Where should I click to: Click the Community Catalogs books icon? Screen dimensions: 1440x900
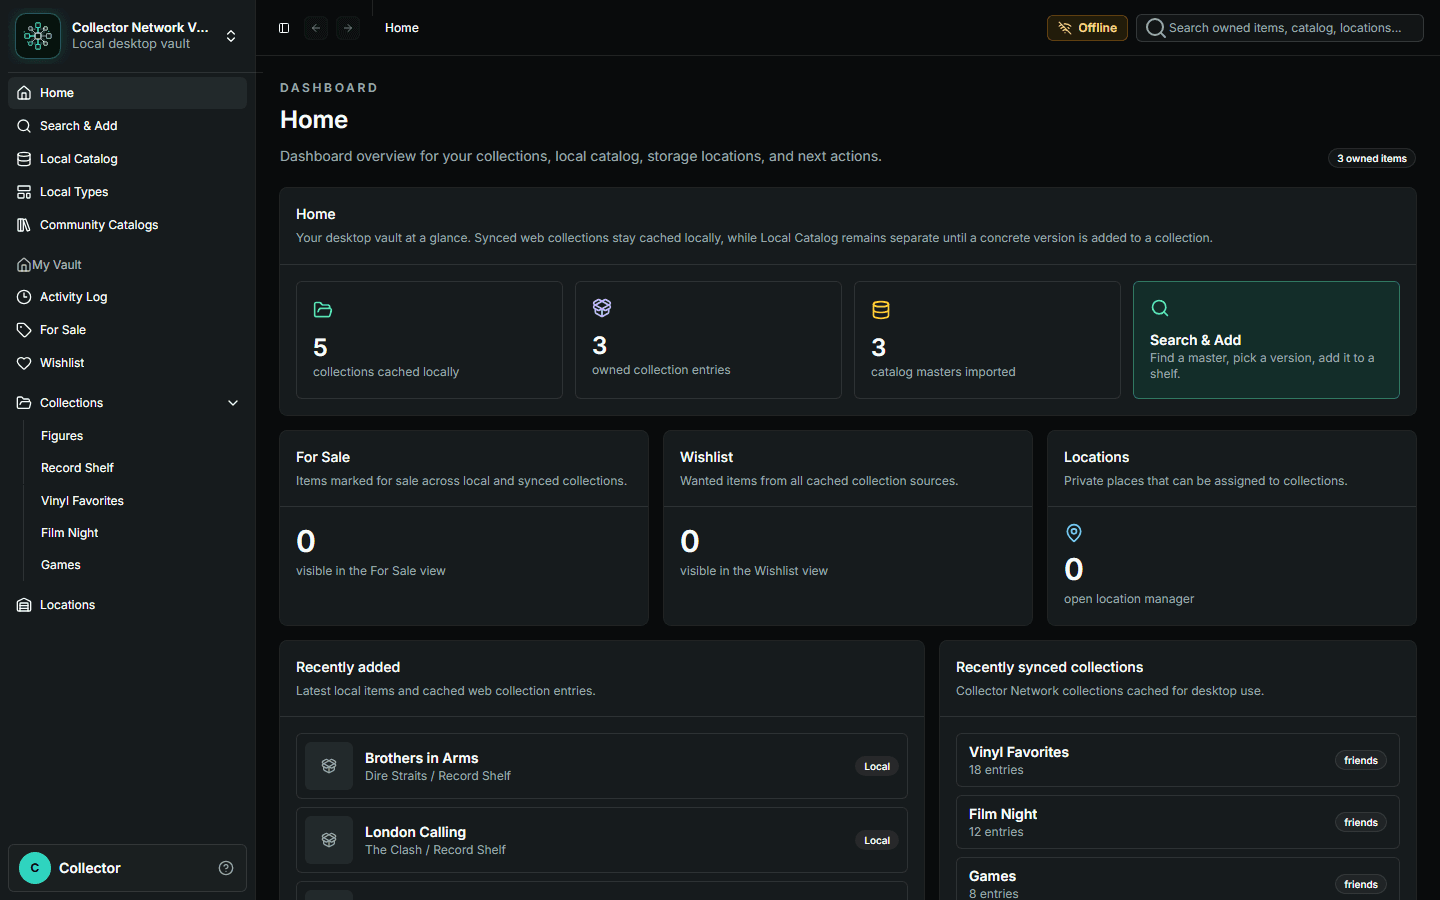click(x=24, y=225)
